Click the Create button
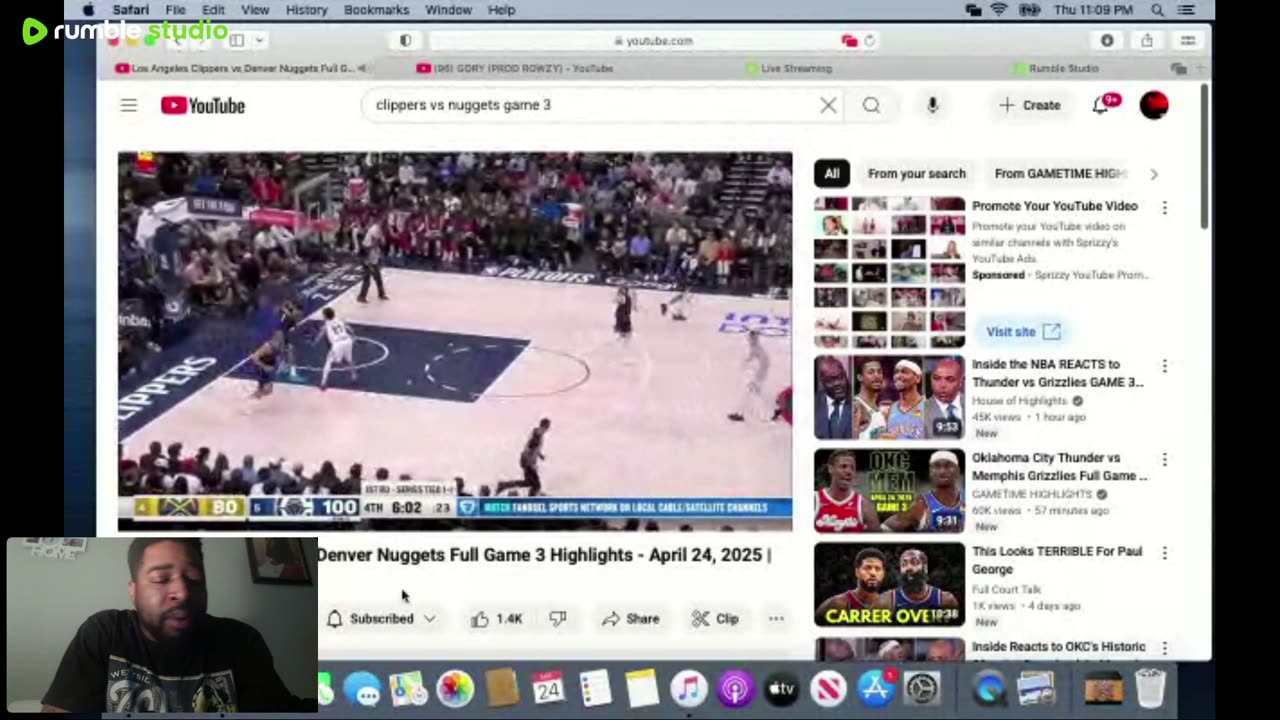The height and width of the screenshot is (720, 1280). 1029,105
